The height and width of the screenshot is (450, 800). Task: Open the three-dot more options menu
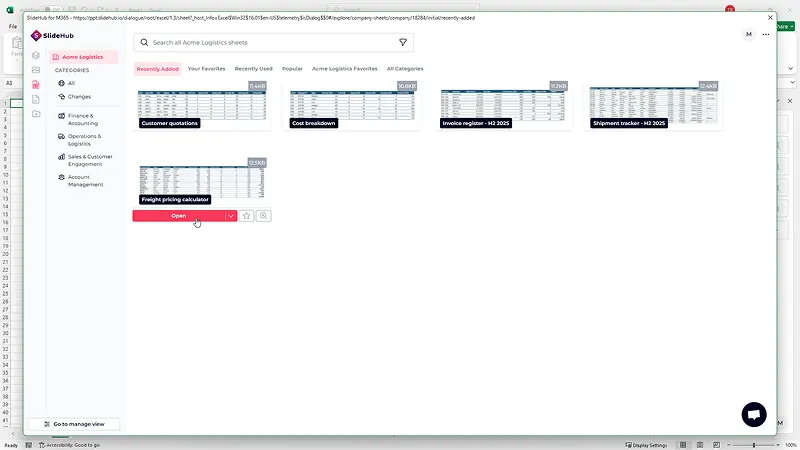766,34
